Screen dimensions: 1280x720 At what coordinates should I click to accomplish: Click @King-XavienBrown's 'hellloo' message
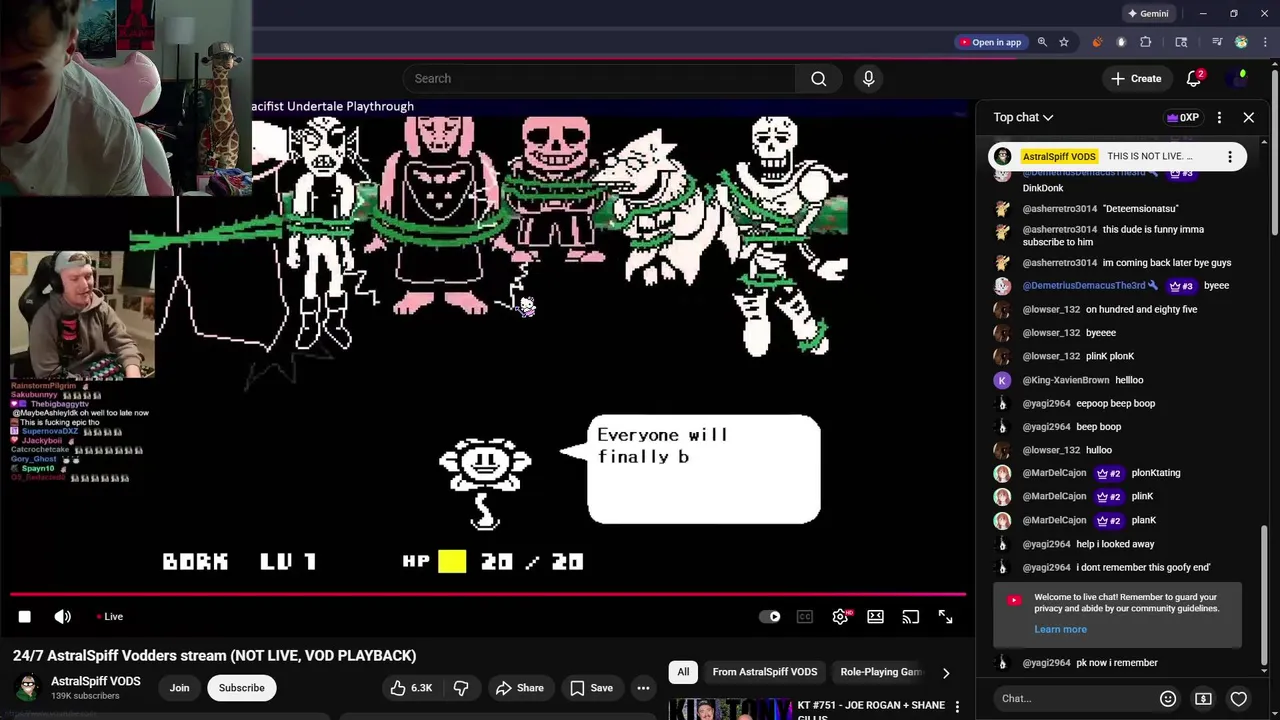[x=1129, y=380]
